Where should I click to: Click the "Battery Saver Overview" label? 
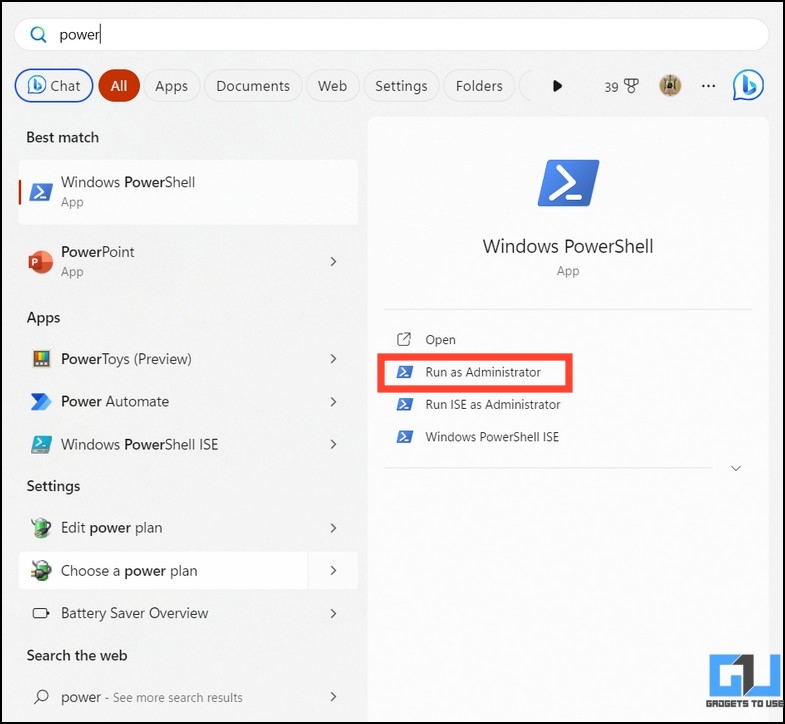tap(135, 613)
